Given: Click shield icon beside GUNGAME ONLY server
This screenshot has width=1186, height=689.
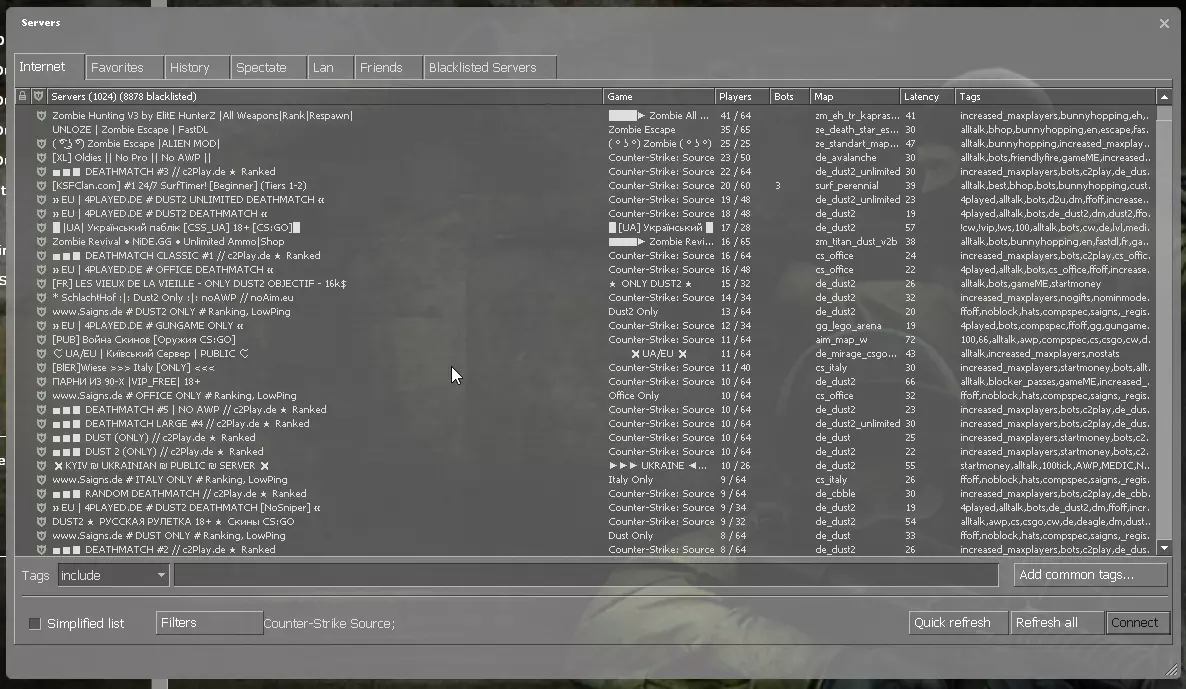Looking at the screenshot, I should (x=42, y=325).
